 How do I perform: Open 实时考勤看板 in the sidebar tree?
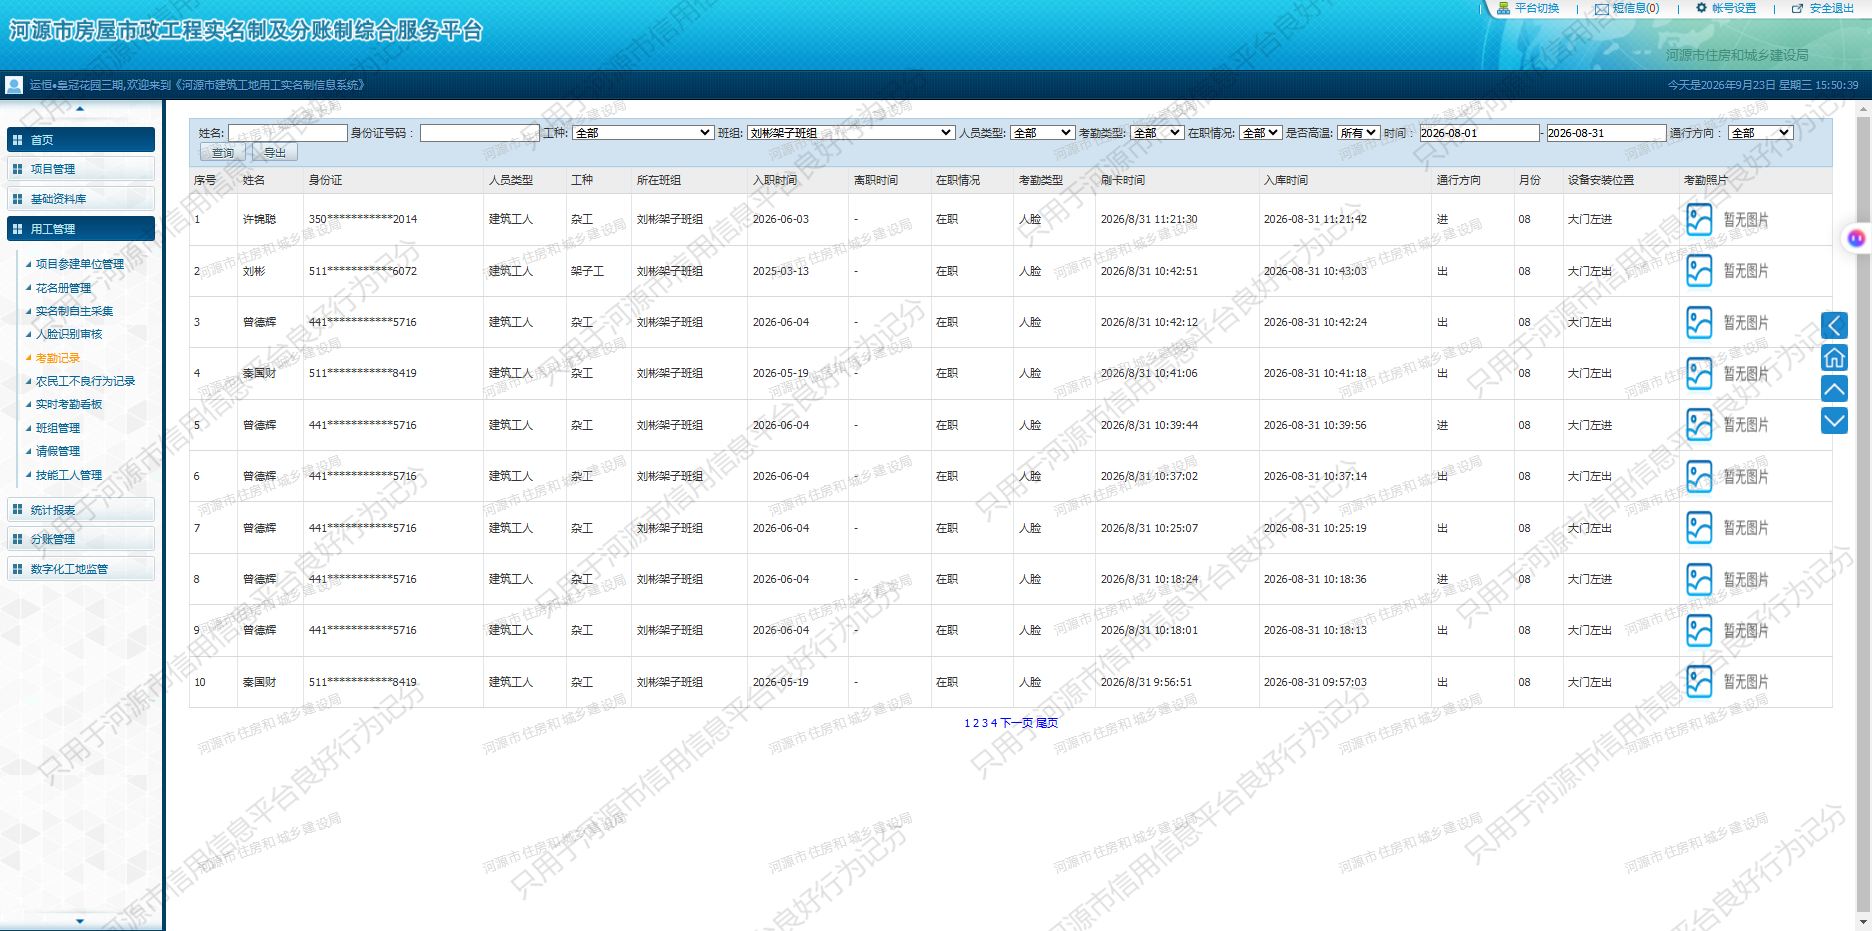click(69, 404)
